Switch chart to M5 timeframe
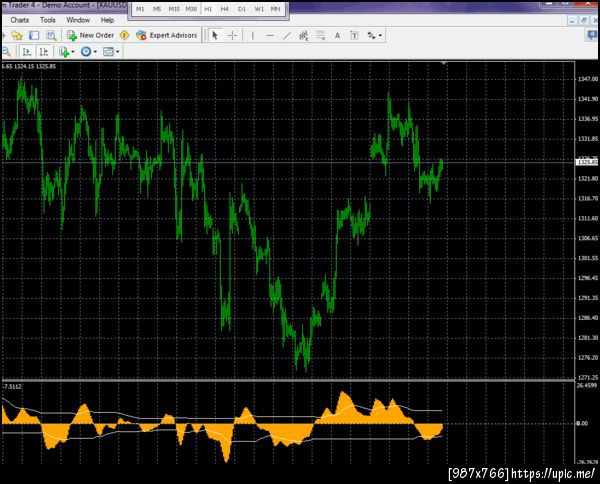 click(157, 9)
